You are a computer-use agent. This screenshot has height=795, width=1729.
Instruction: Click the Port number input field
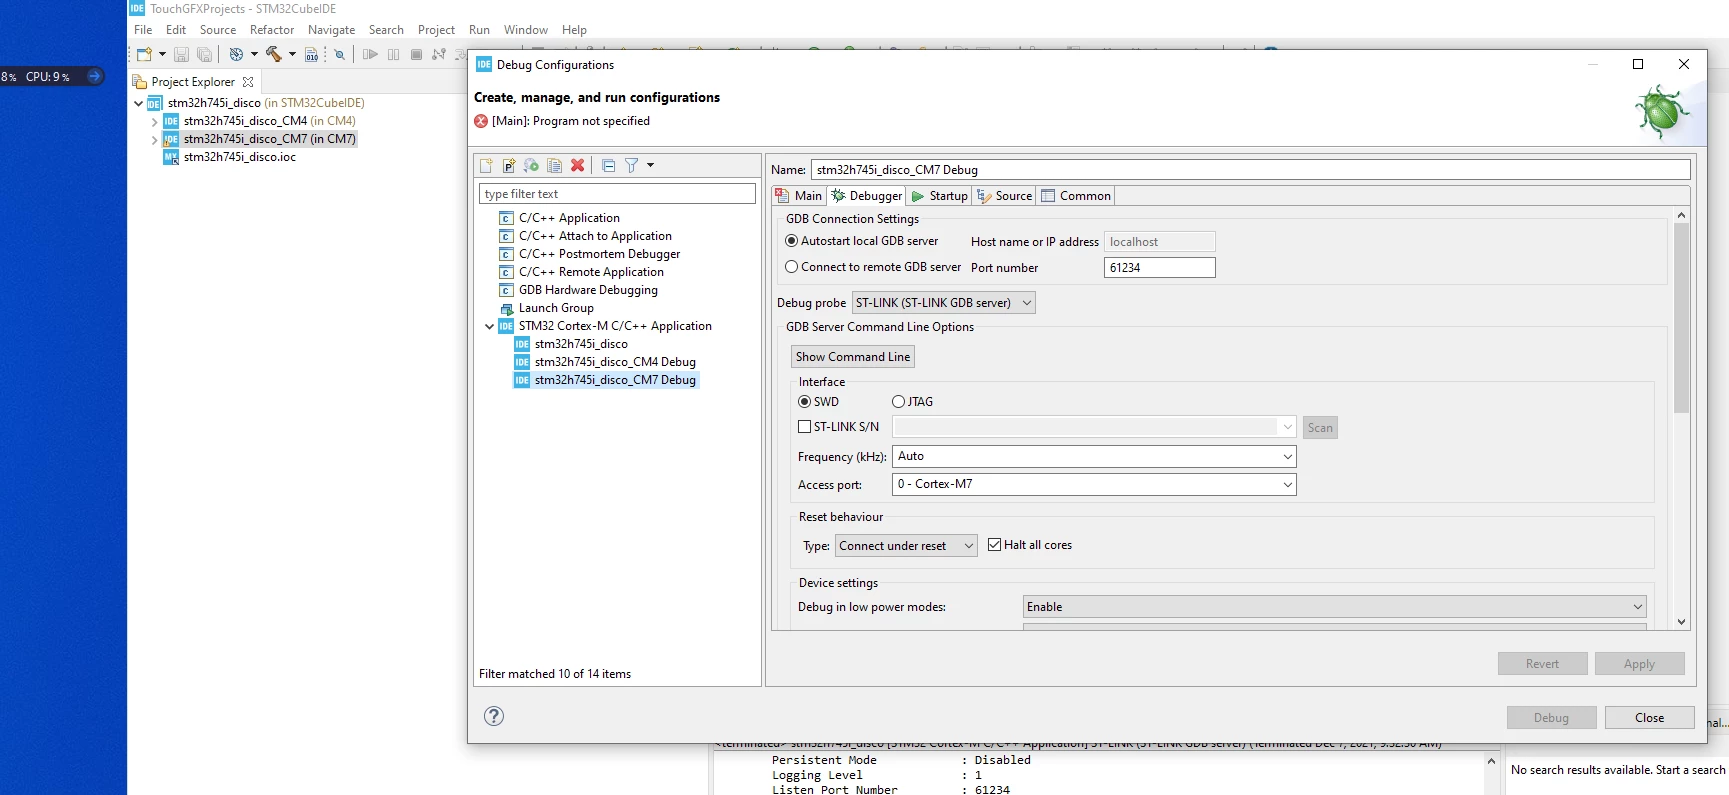[x=1159, y=268]
